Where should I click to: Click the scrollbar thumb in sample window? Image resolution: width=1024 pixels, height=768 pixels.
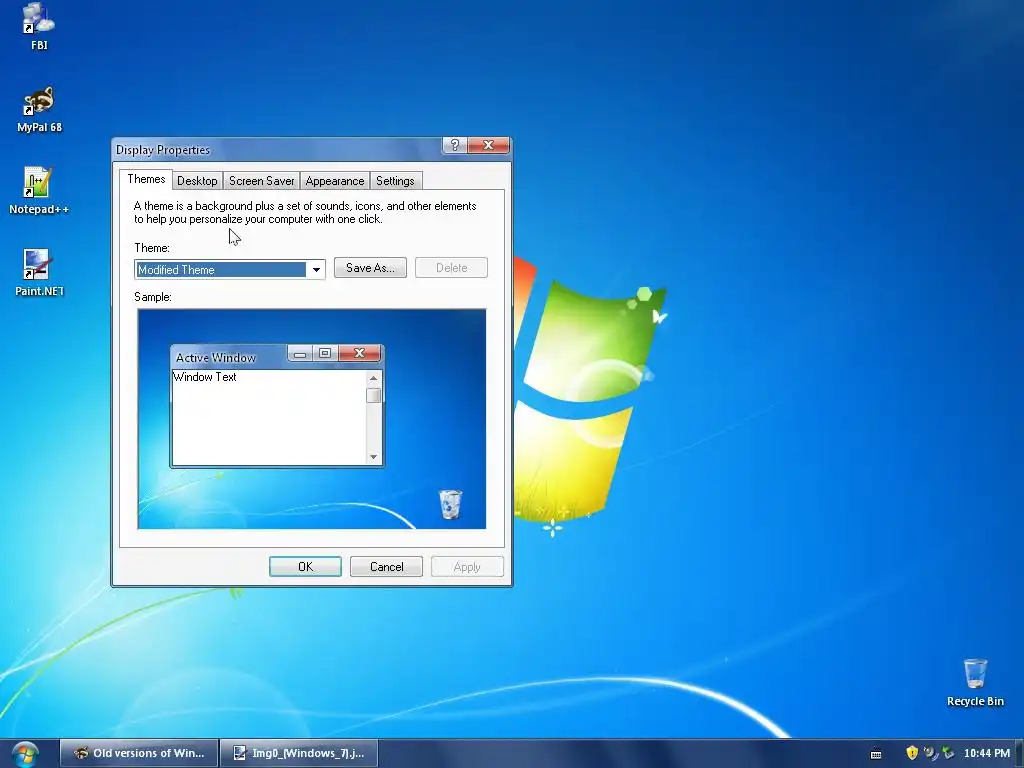[x=374, y=396]
